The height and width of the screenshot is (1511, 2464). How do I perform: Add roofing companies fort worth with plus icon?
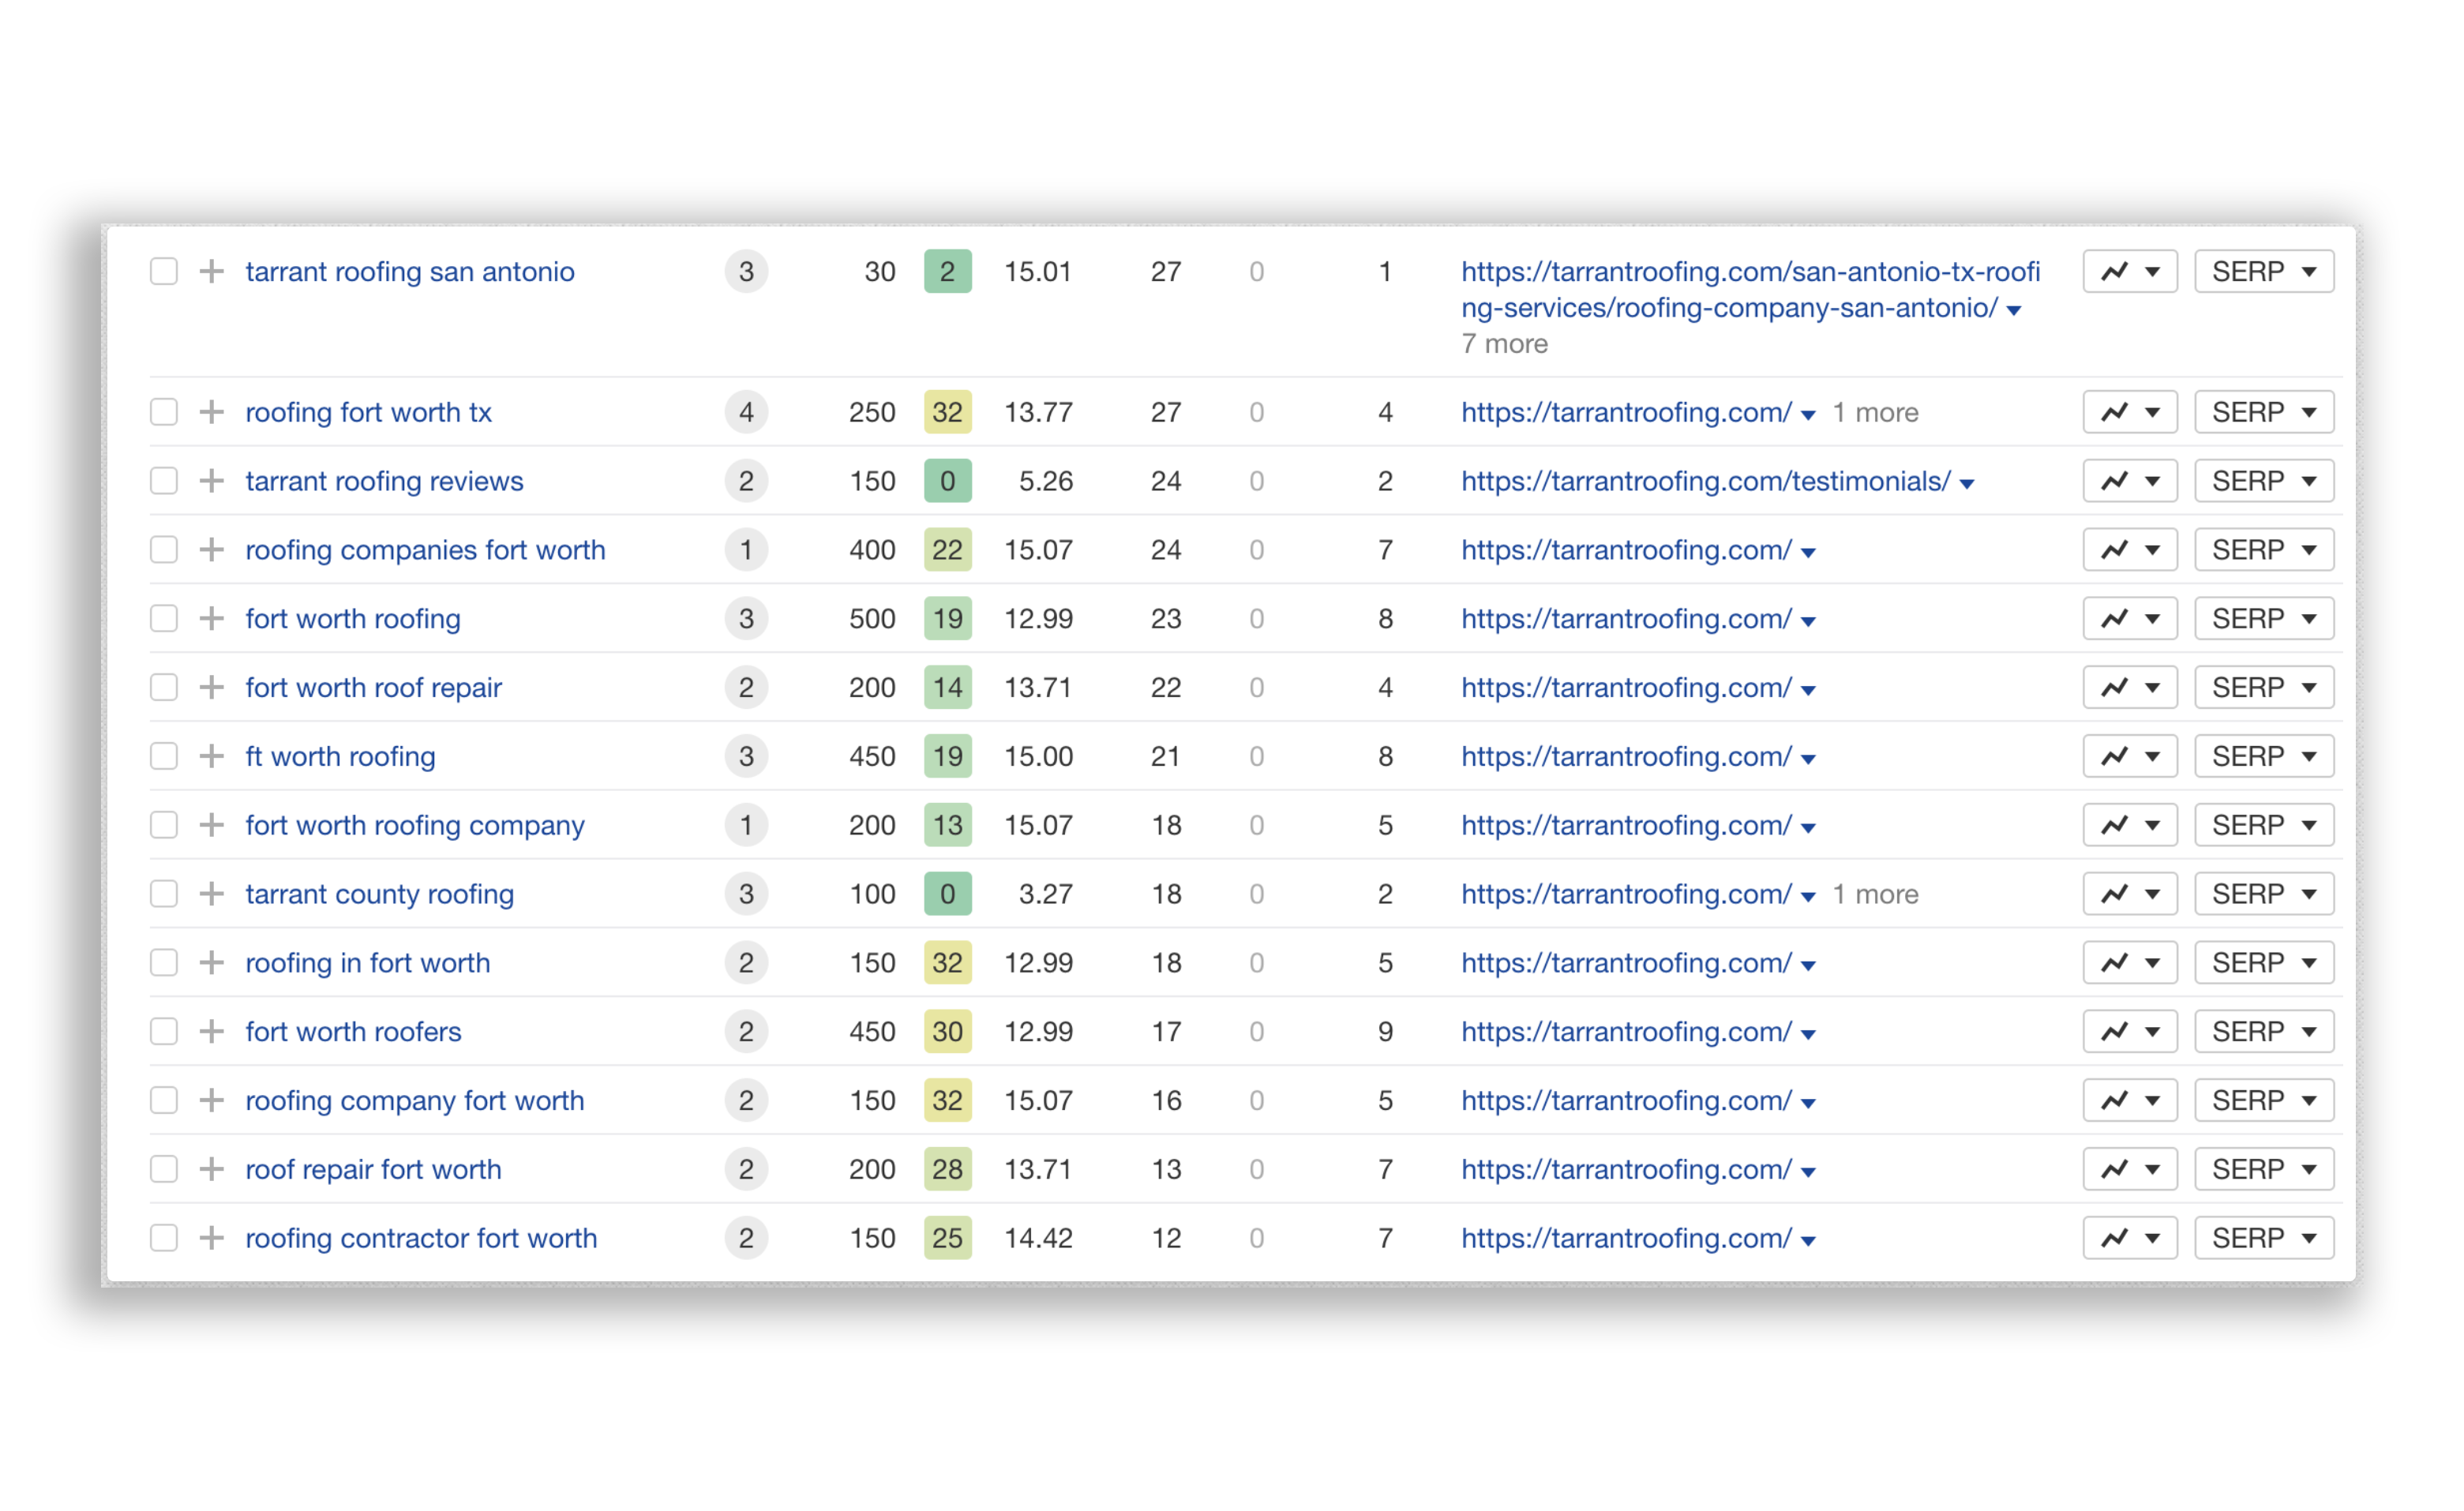(211, 549)
